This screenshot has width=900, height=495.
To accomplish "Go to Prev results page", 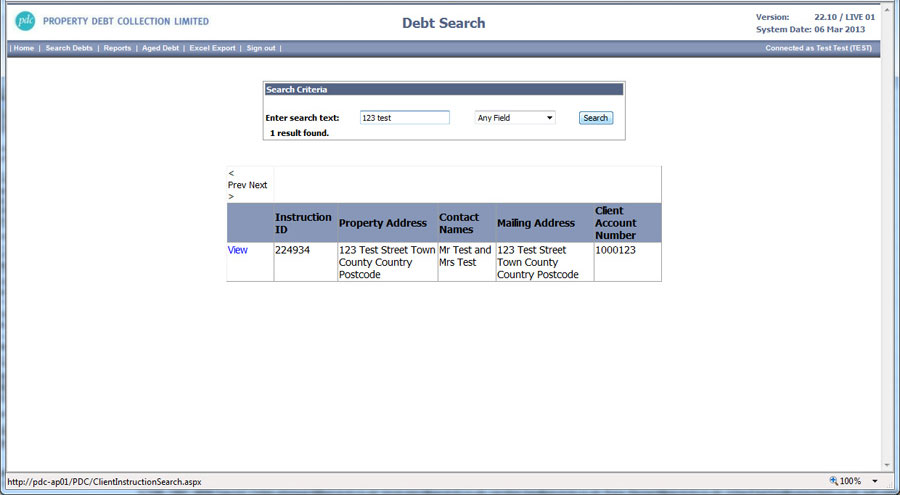I will [236, 185].
